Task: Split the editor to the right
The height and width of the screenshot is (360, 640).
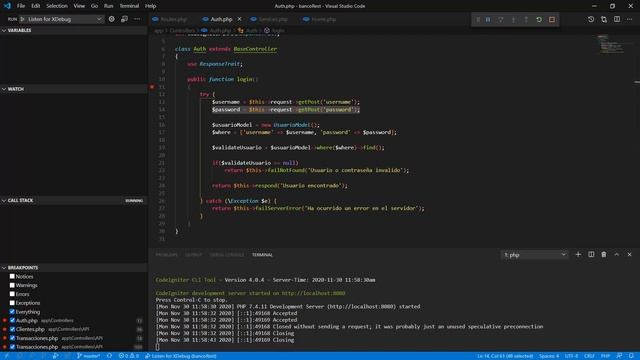Action: [x=617, y=19]
